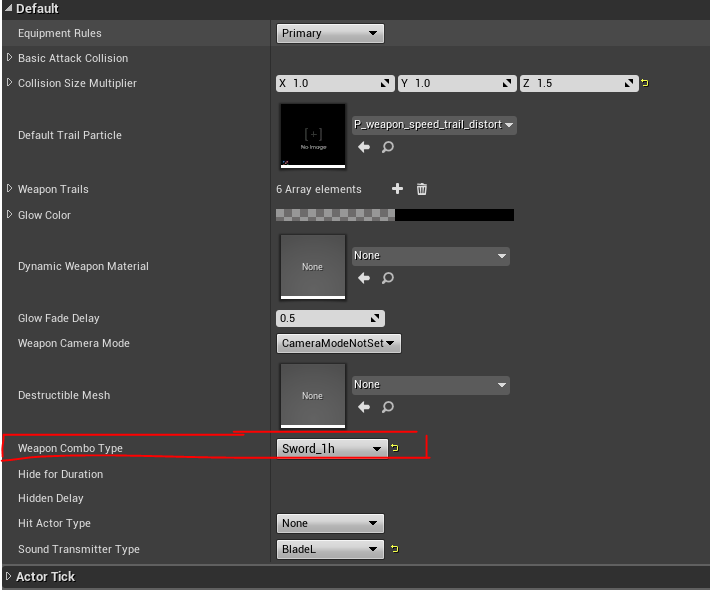Viewport: 710px width, 590px height.
Task: Click the Default Trail Particle thumbnail
Action: [313, 135]
